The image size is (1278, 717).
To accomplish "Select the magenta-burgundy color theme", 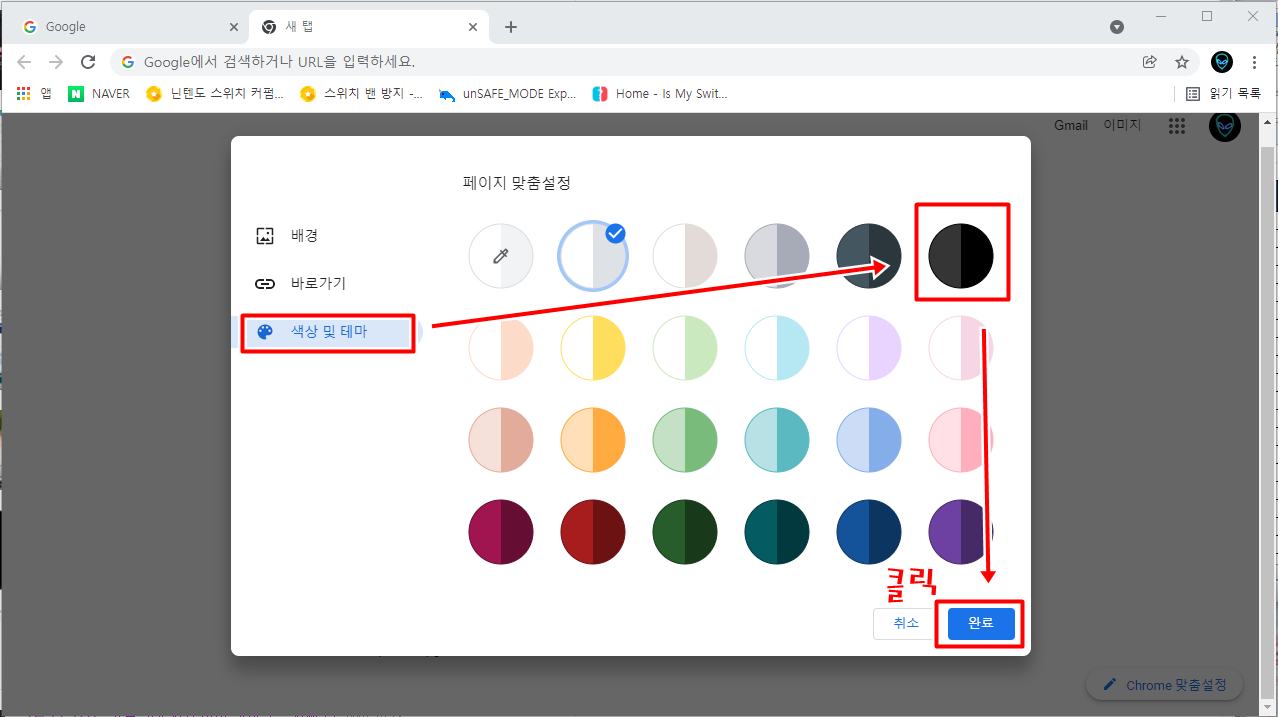I will point(501,532).
